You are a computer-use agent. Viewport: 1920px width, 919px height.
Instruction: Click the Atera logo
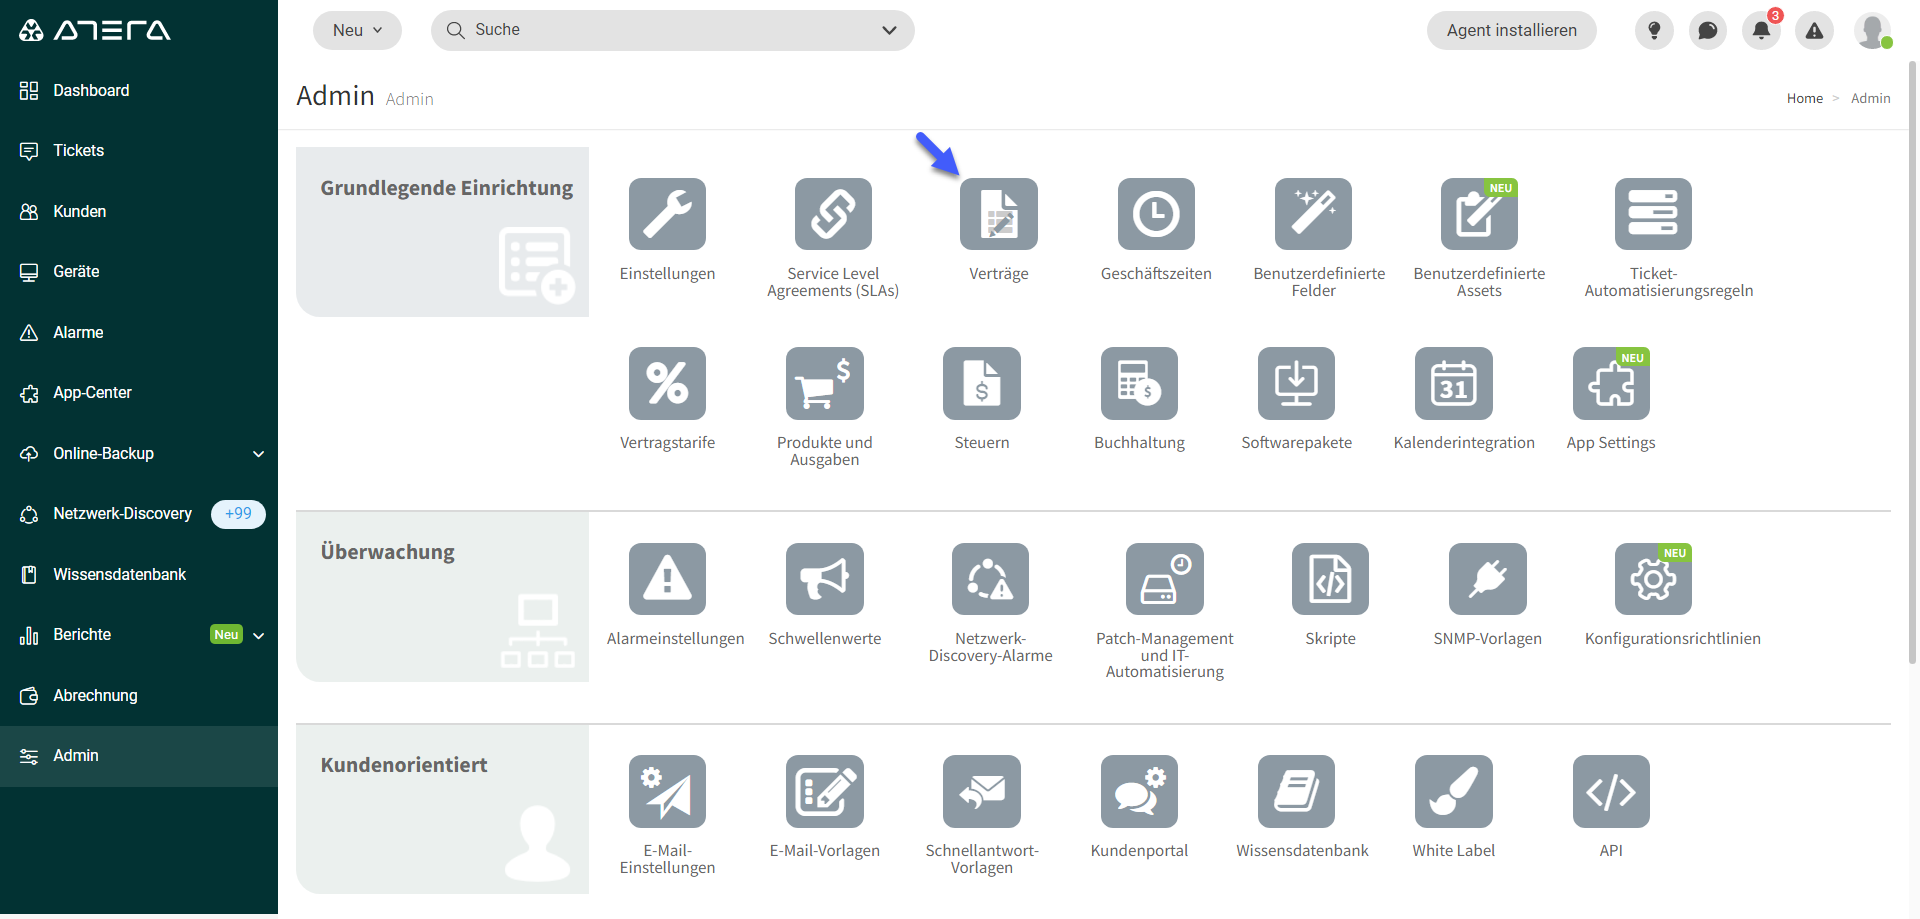click(x=95, y=30)
